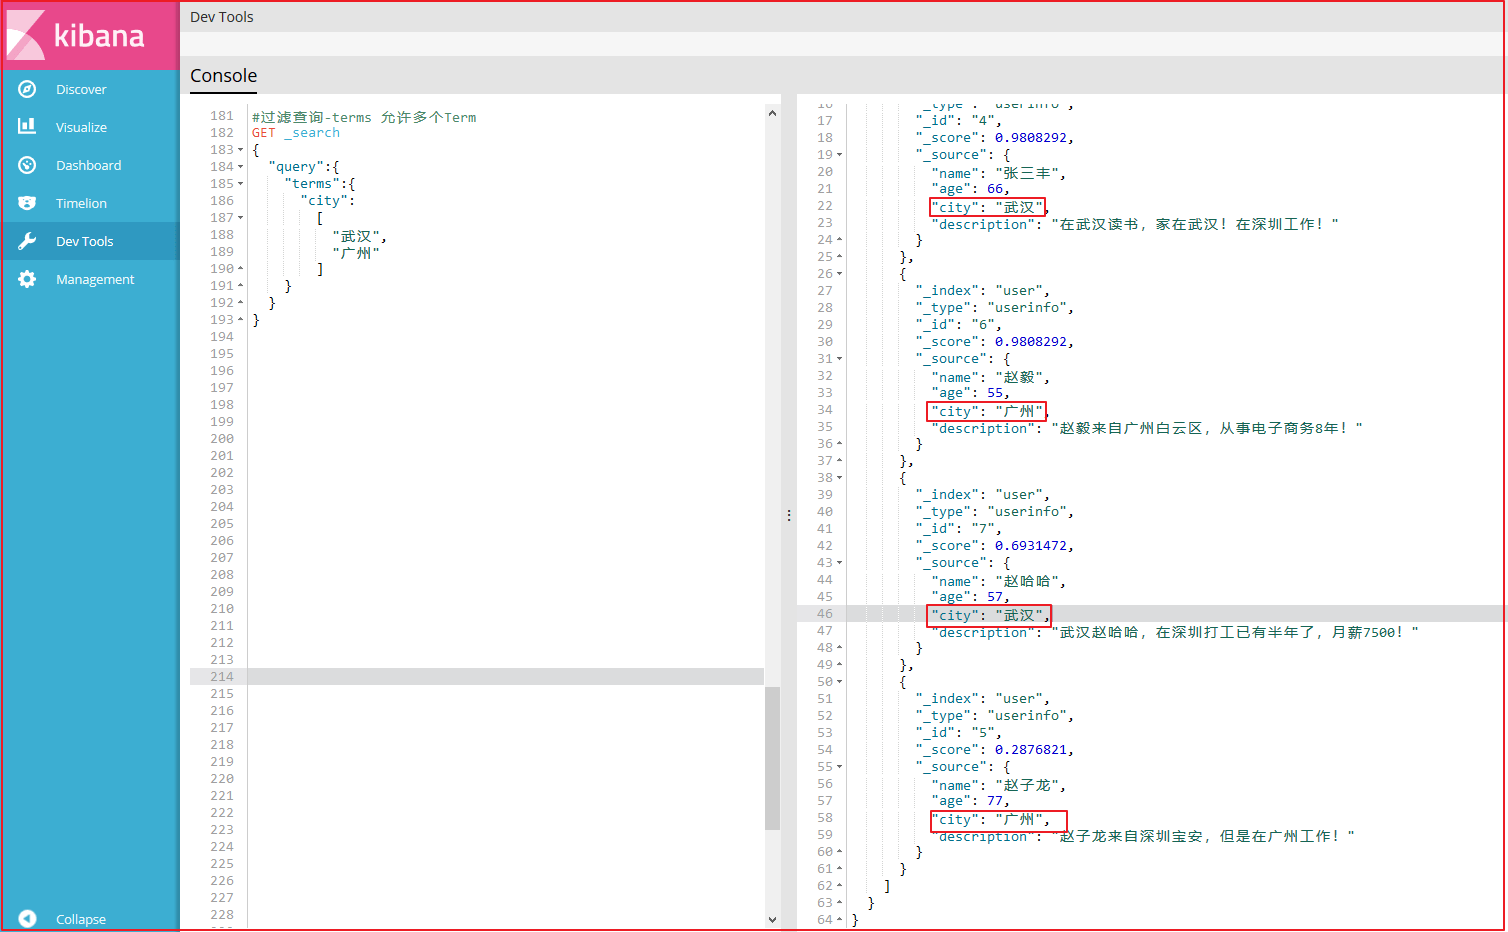Viewport: 1508px width, 932px height.
Task: Click the editor scrollbar down arrow
Action: coord(772,919)
